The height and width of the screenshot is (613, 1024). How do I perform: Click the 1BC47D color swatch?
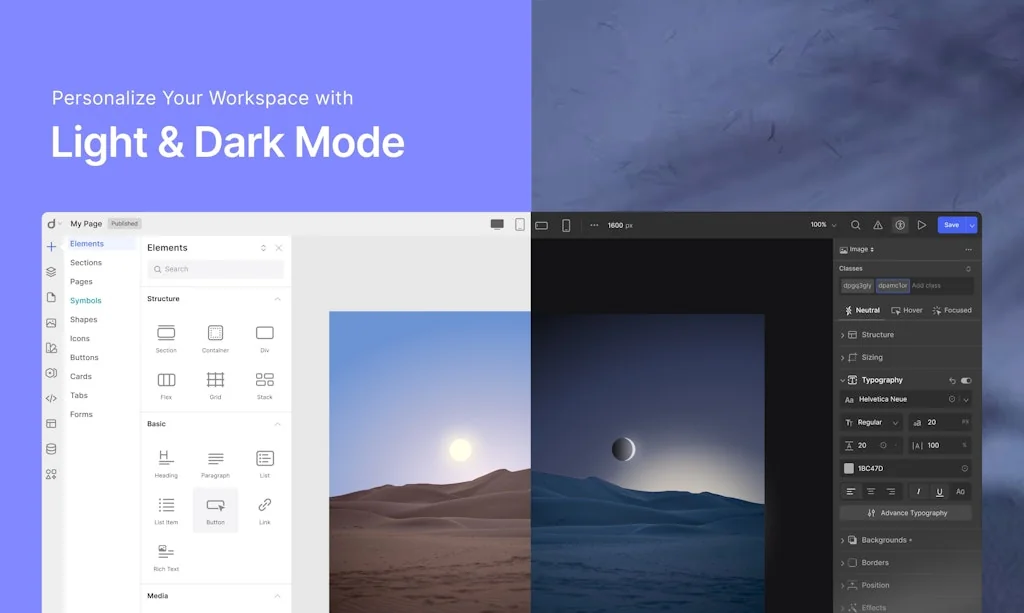(849, 468)
